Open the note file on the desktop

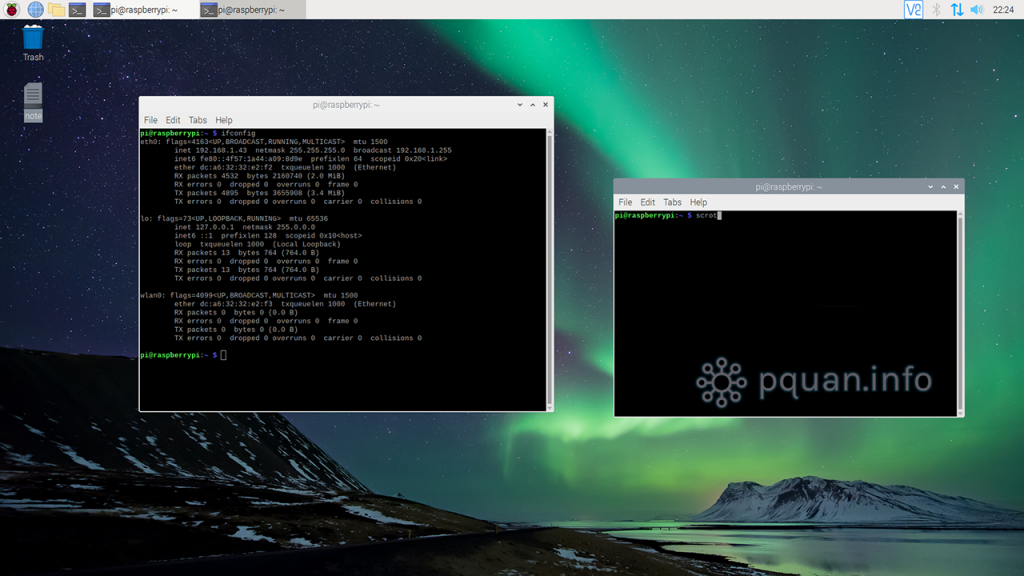(33, 102)
